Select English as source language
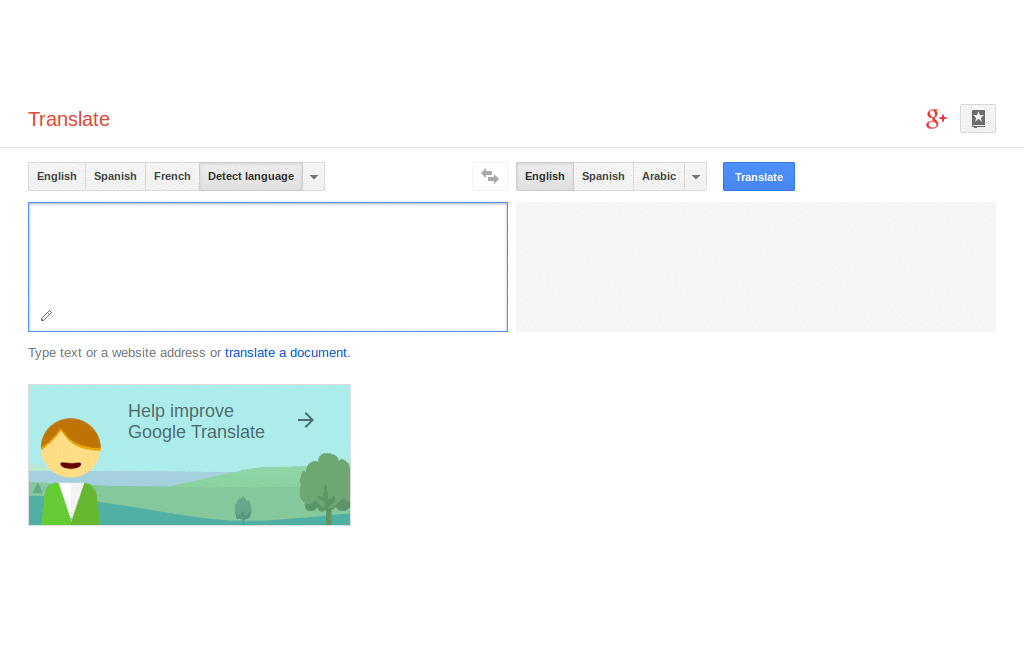 pos(57,176)
